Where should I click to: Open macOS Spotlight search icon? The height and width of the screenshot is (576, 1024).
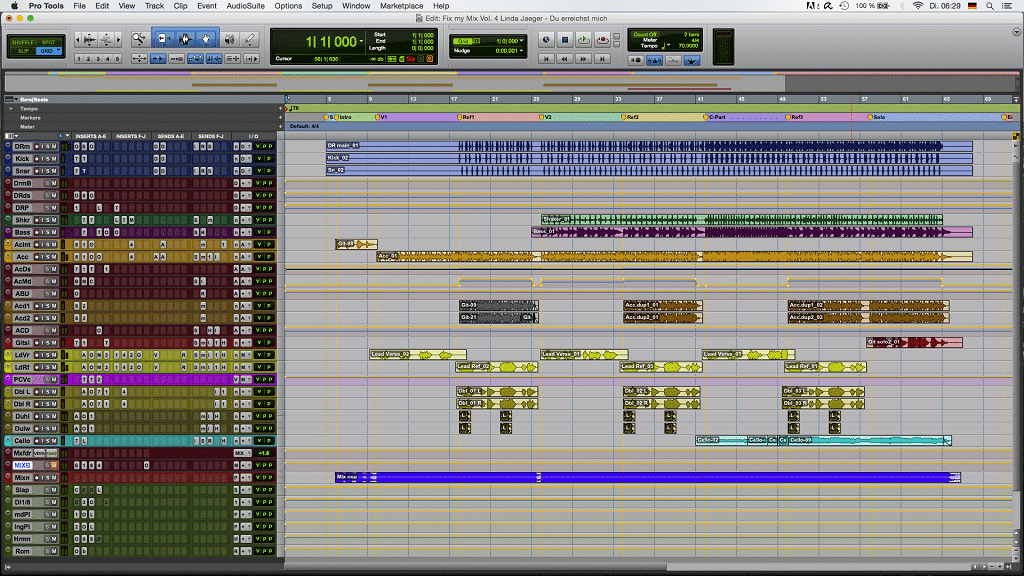(x=990, y=6)
